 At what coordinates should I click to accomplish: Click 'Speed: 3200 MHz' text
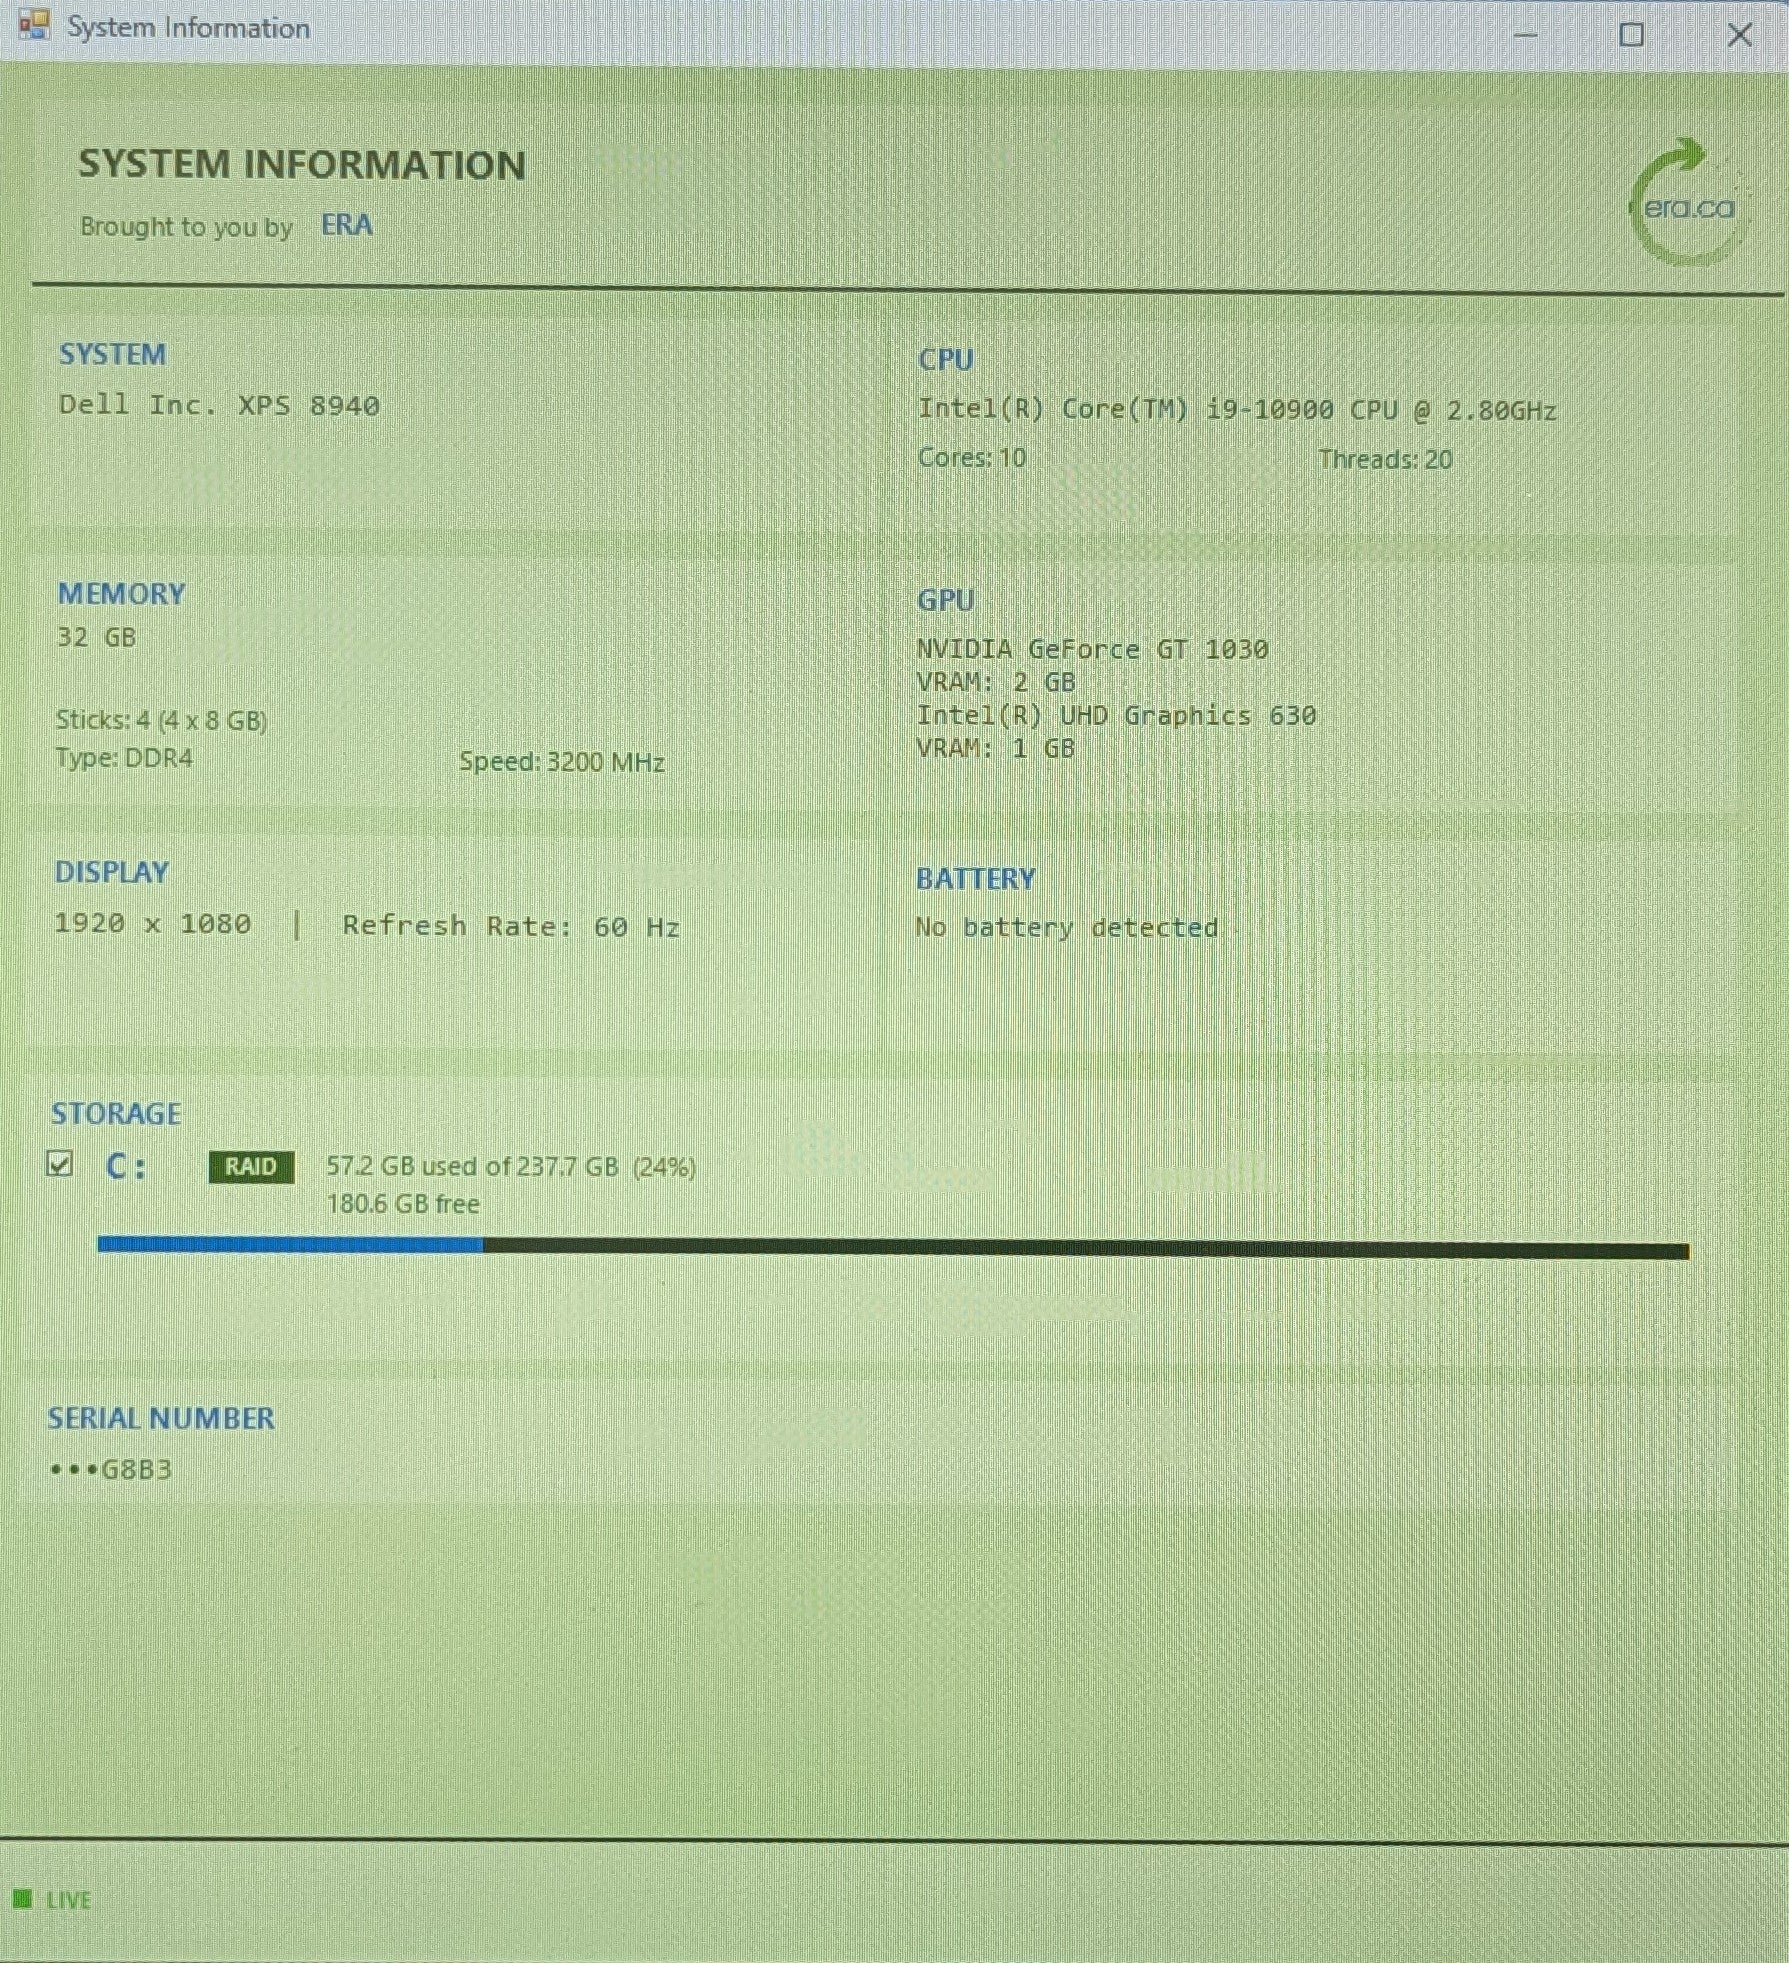[562, 762]
